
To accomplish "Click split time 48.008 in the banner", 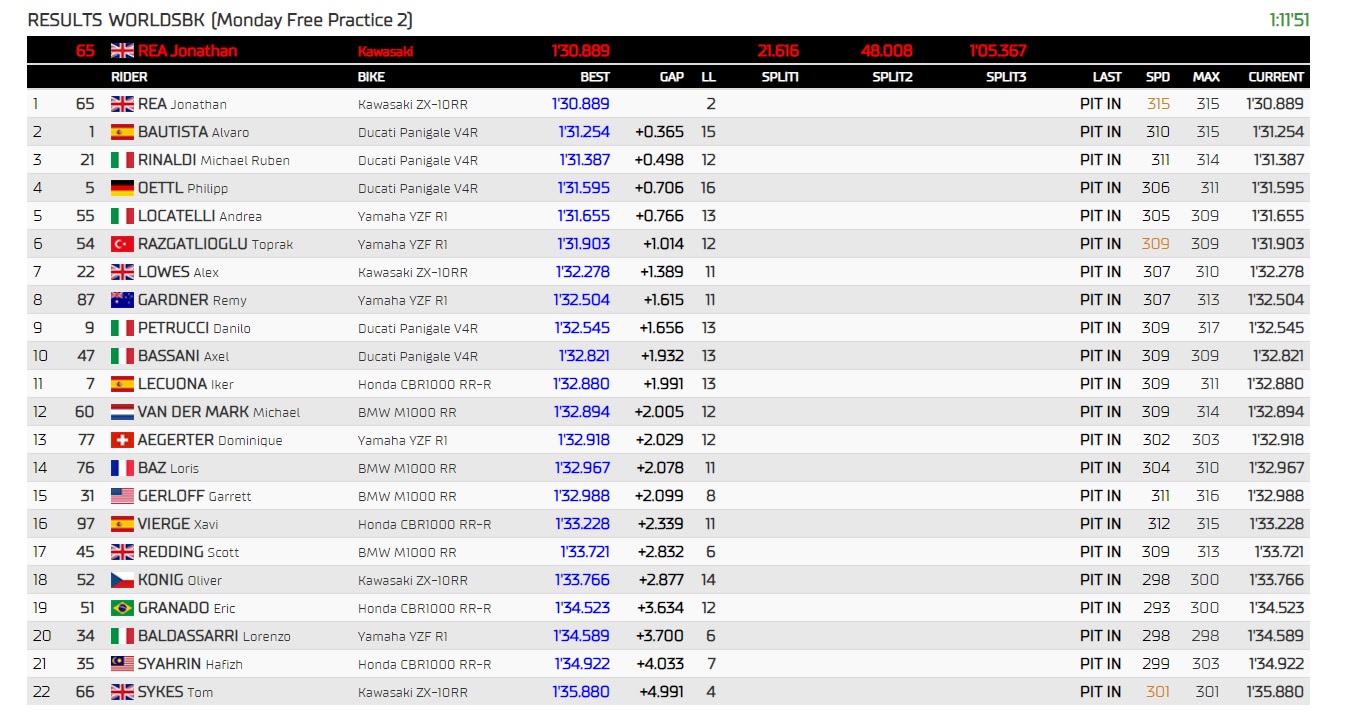I will 887,51.
